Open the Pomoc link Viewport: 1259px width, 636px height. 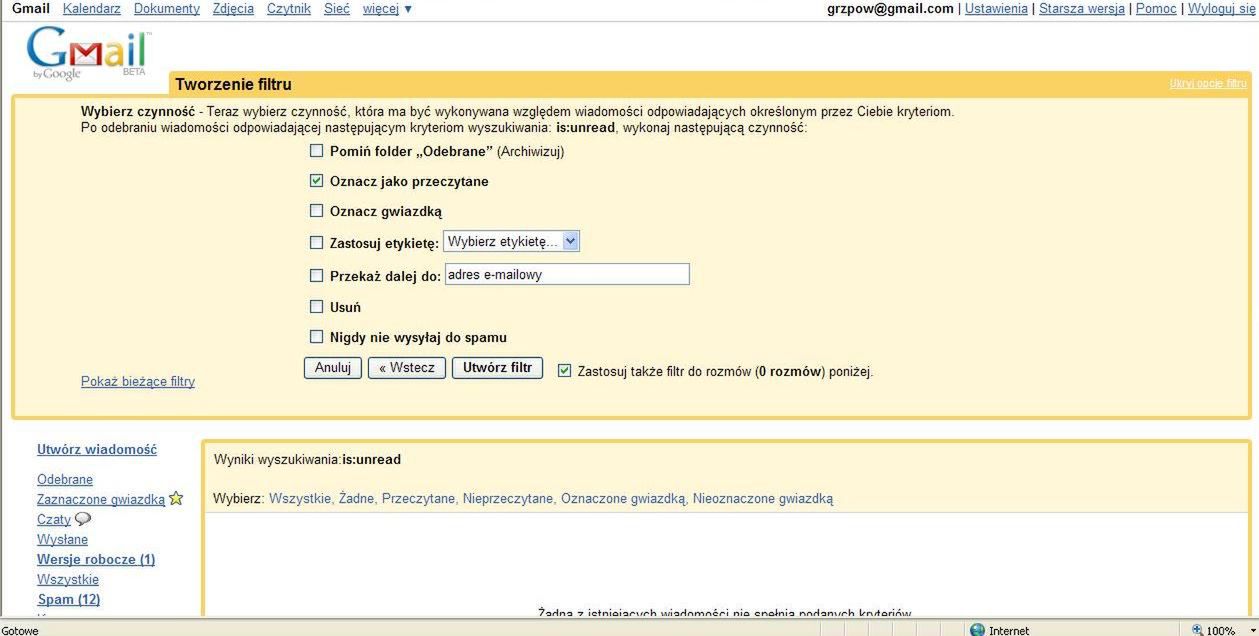click(1156, 9)
